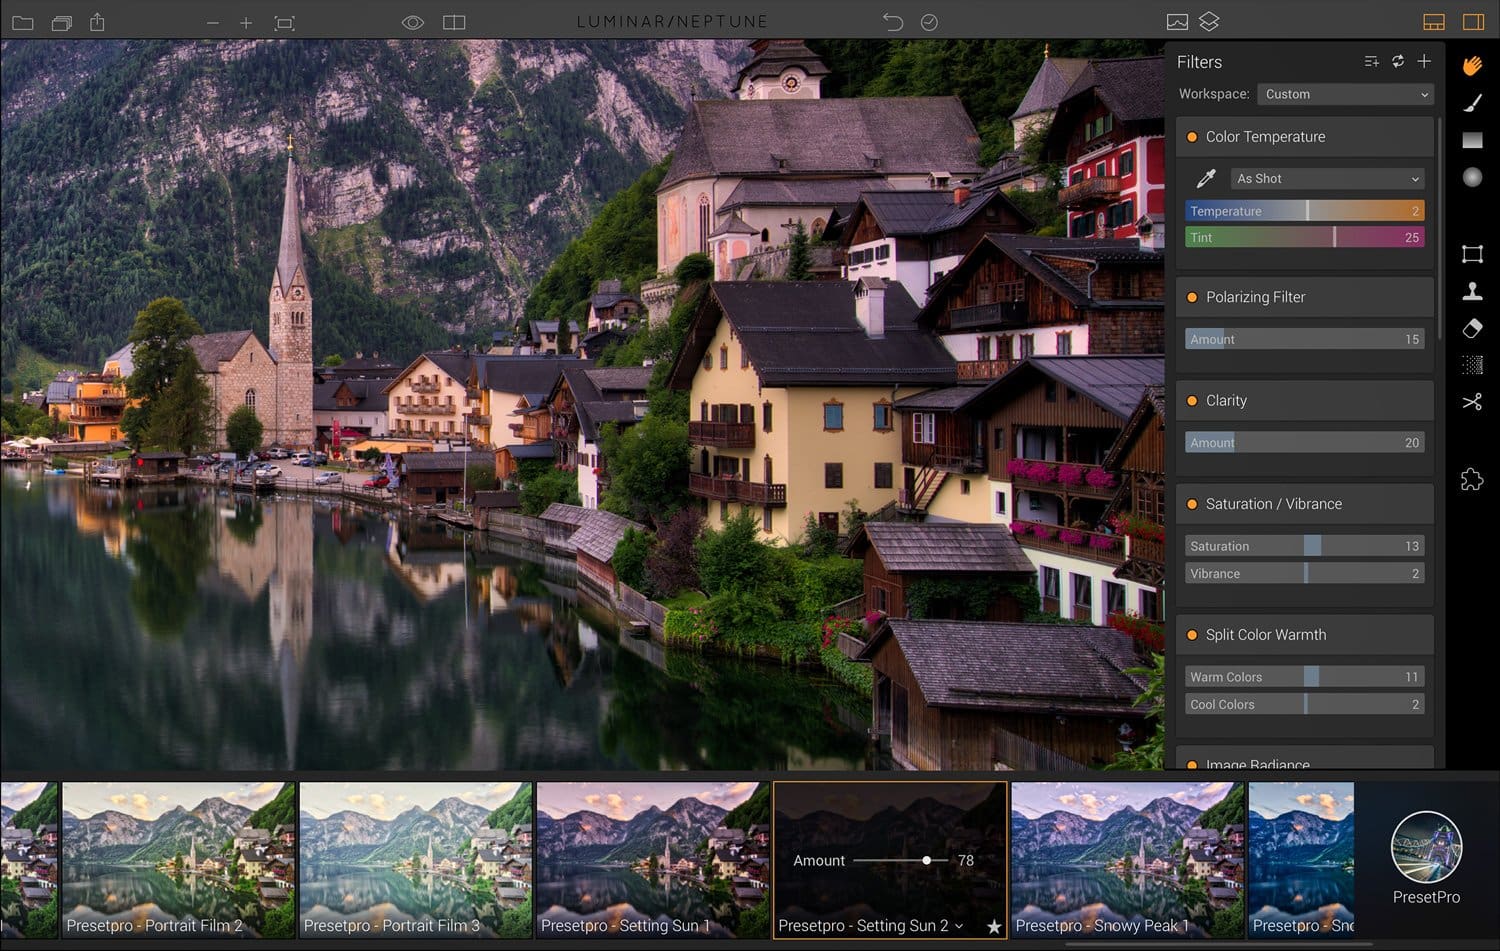Disable the Color Temperature filter dot
The width and height of the screenshot is (1500, 951).
point(1192,137)
